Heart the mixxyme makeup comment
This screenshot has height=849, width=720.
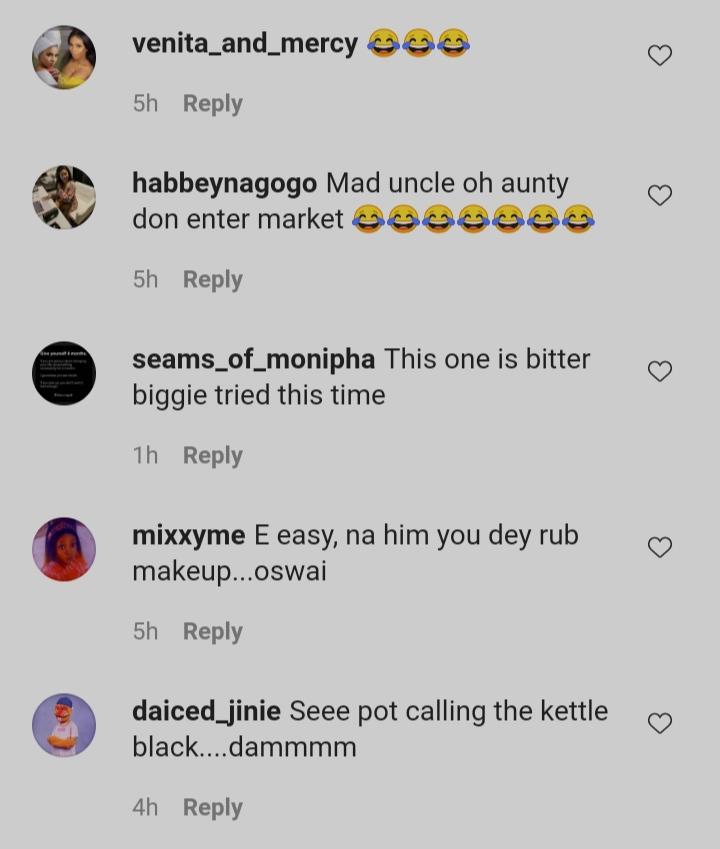[660, 547]
